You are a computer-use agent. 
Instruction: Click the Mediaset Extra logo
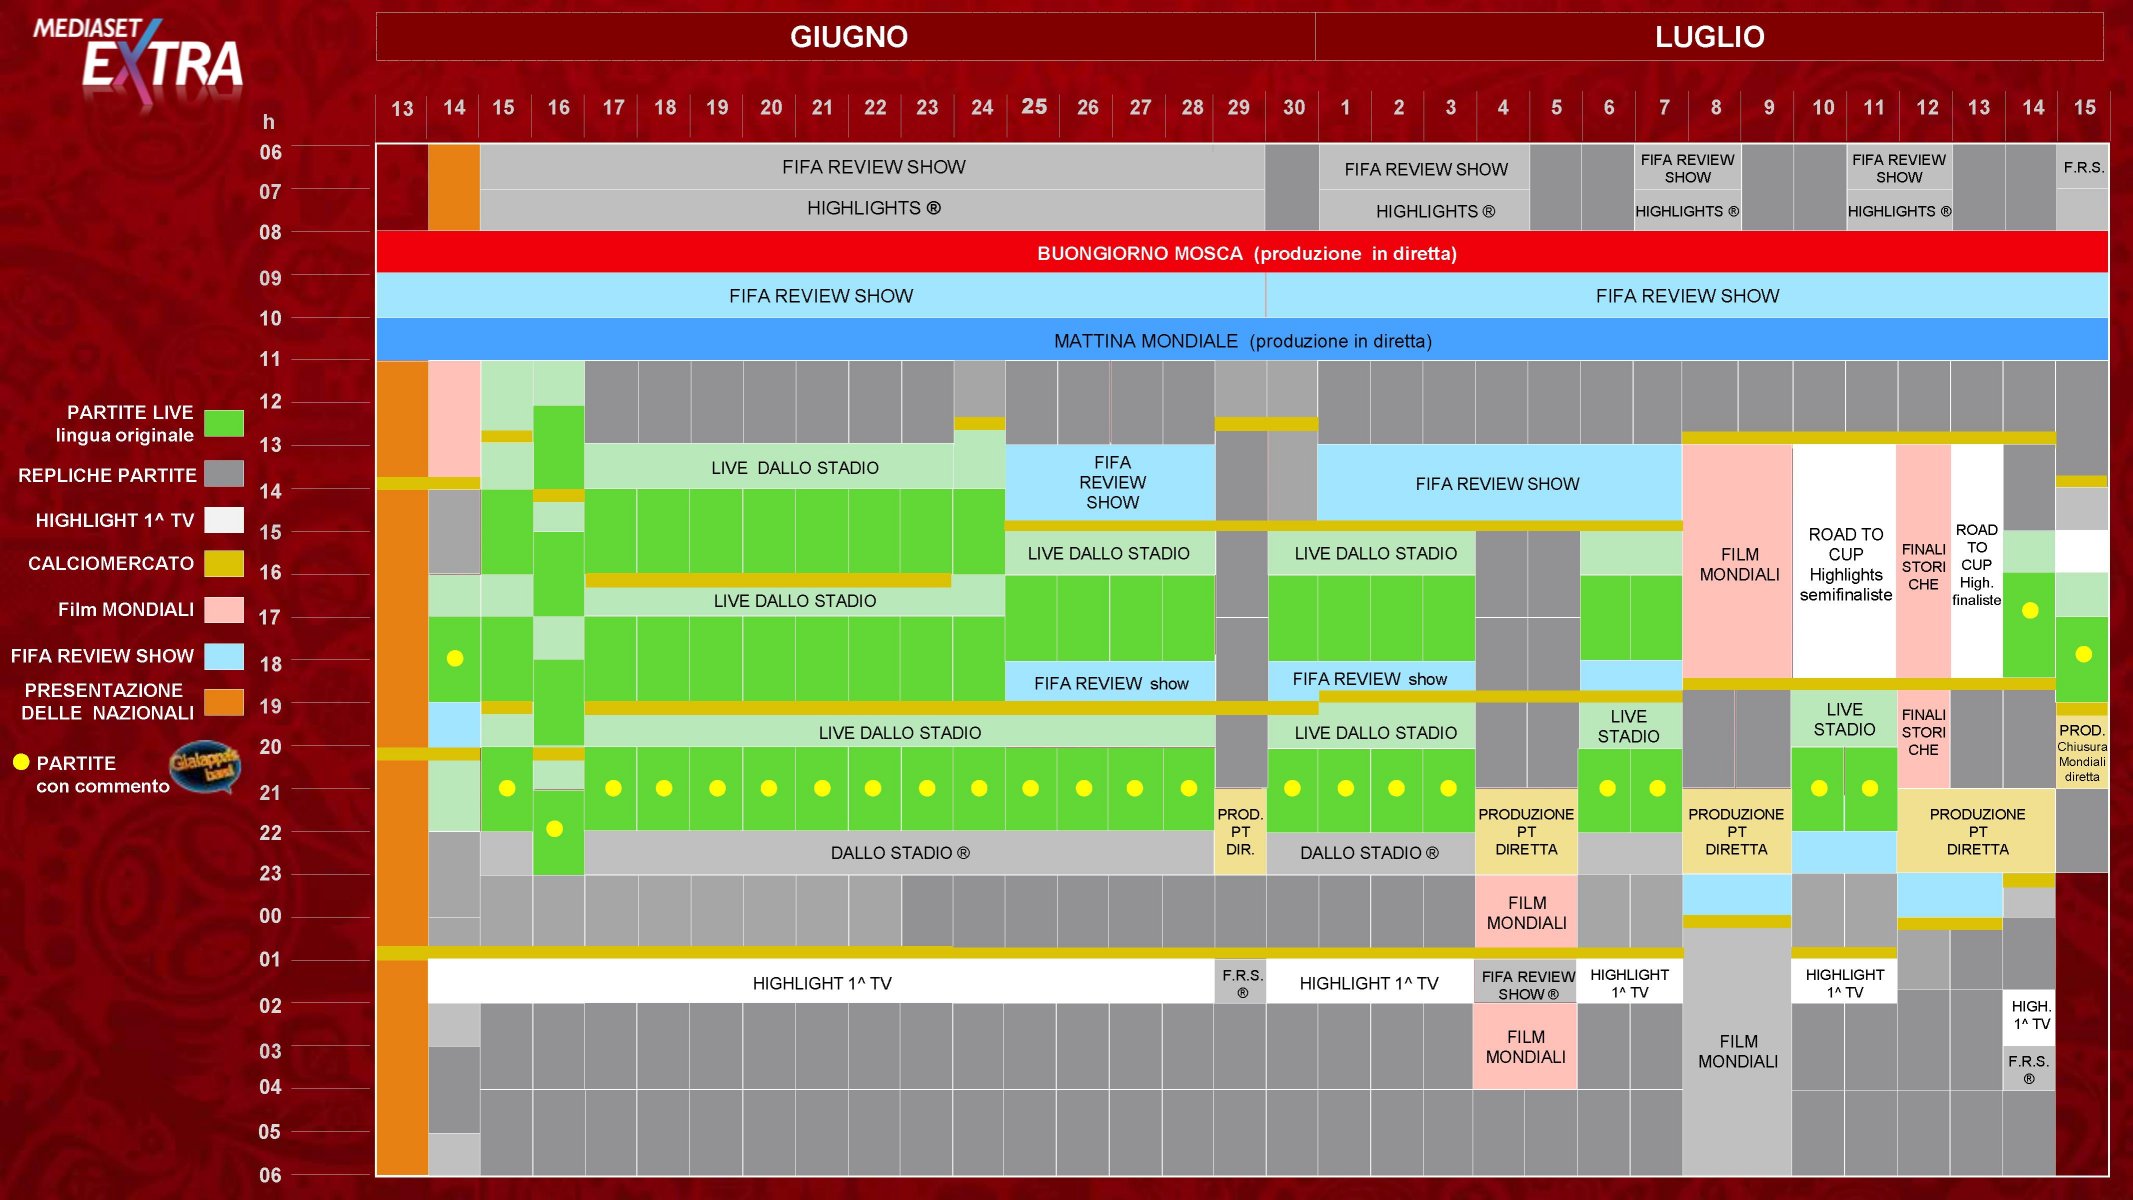click(x=138, y=59)
